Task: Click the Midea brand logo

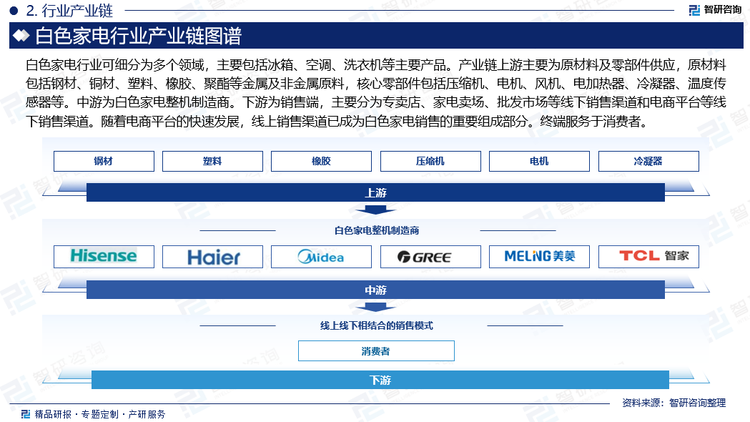Action: pyautogui.click(x=321, y=257)
